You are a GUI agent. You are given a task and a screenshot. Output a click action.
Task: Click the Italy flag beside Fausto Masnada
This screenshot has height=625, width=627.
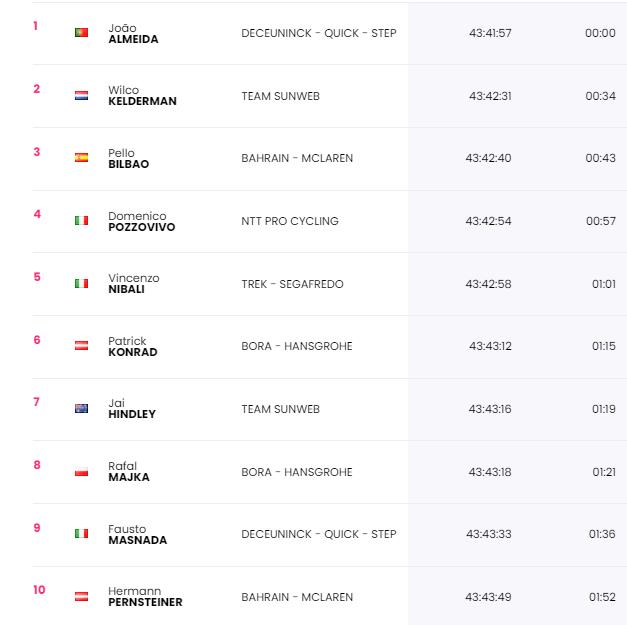coord(81,533)
